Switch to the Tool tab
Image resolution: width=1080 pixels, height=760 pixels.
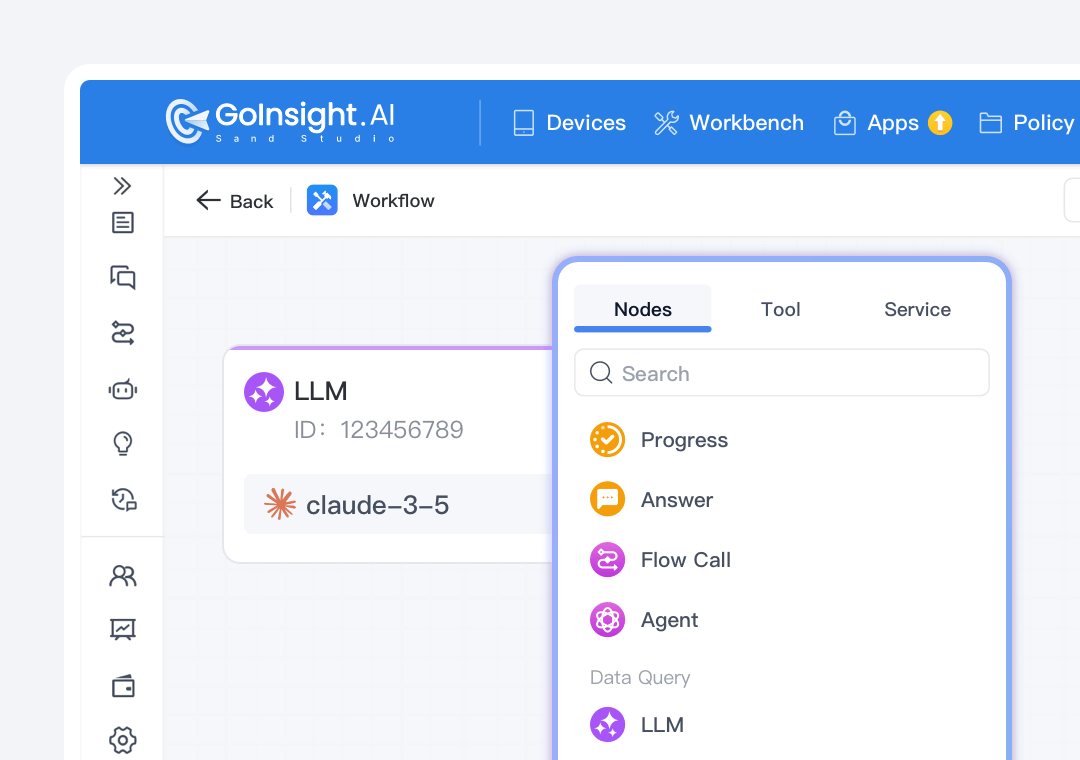[x=780, y=309]
